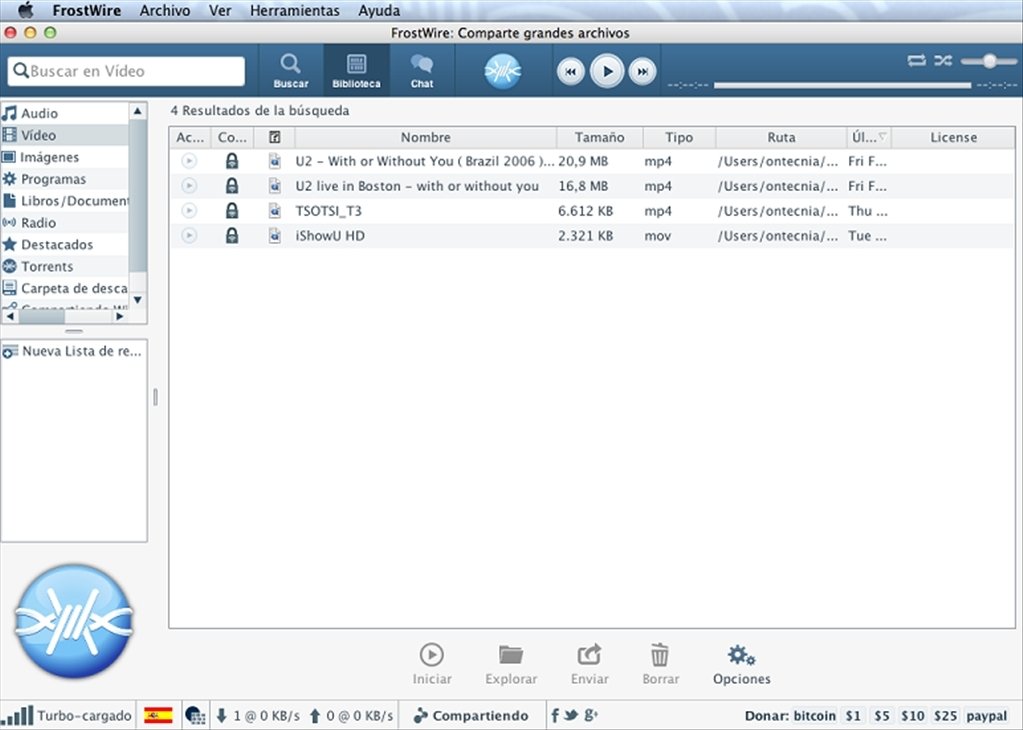The height and width of the screenshot is (730, 1023).
Task: Open FrostWire Twitter page icon
Action: 571,715
